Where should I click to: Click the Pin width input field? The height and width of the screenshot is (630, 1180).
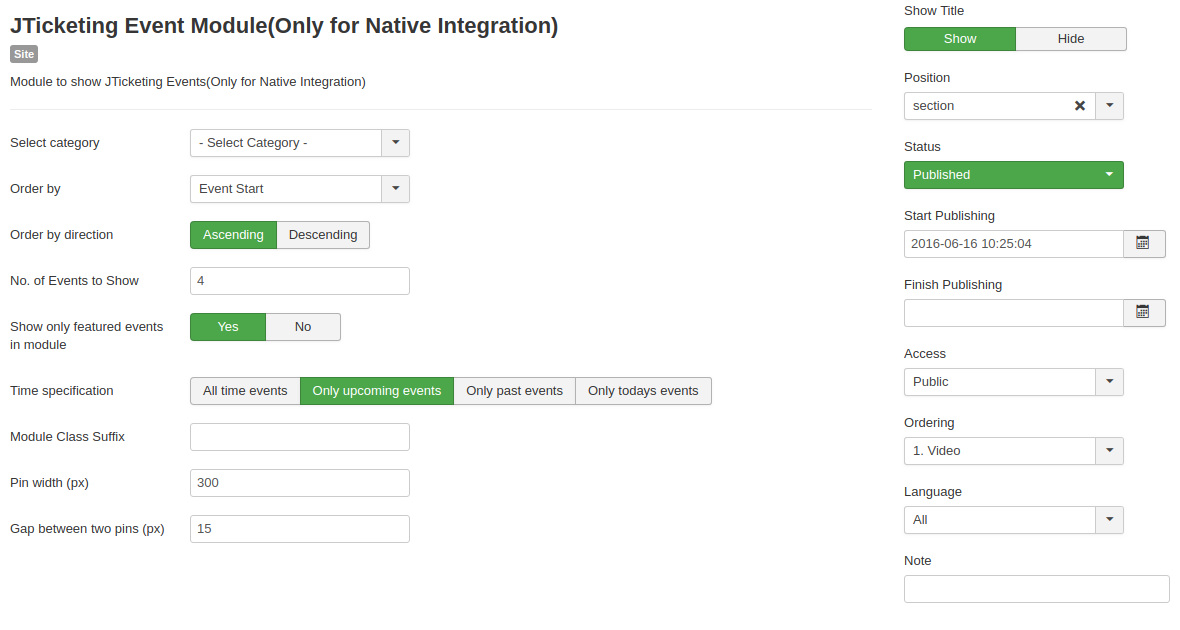pos(300,483)
